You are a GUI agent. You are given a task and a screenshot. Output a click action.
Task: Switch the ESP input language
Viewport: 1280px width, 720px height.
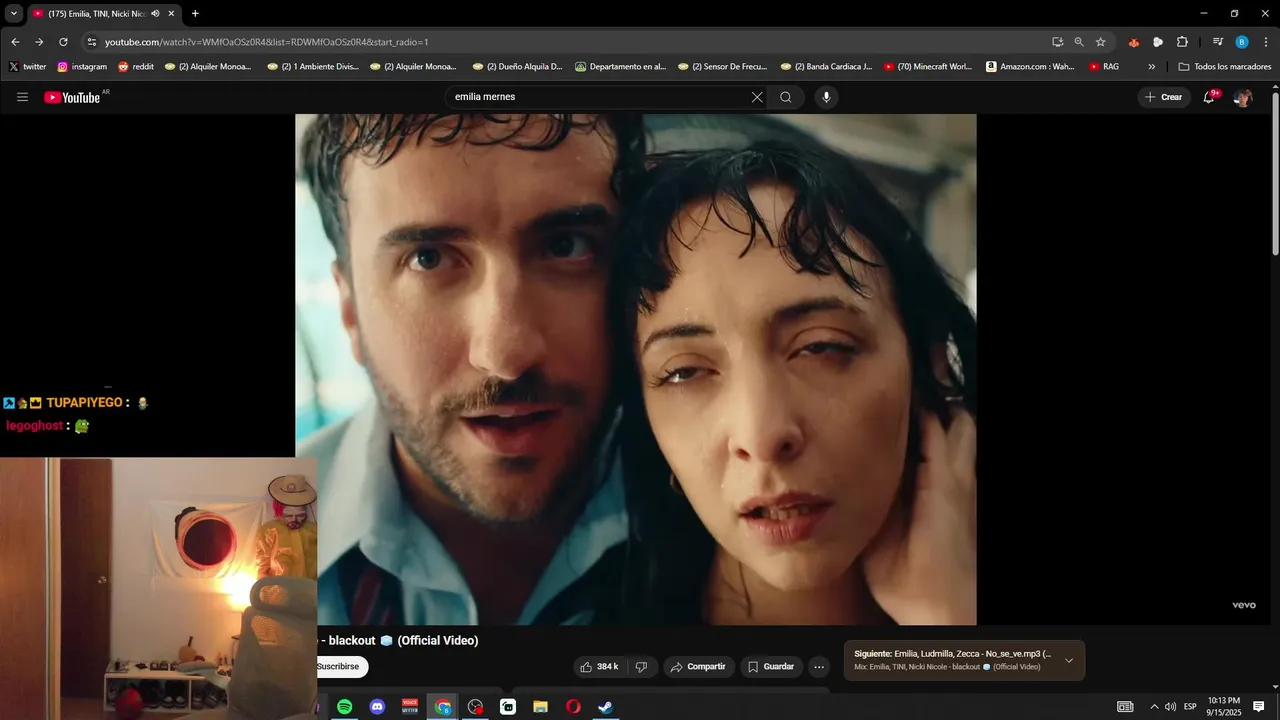1190,707
